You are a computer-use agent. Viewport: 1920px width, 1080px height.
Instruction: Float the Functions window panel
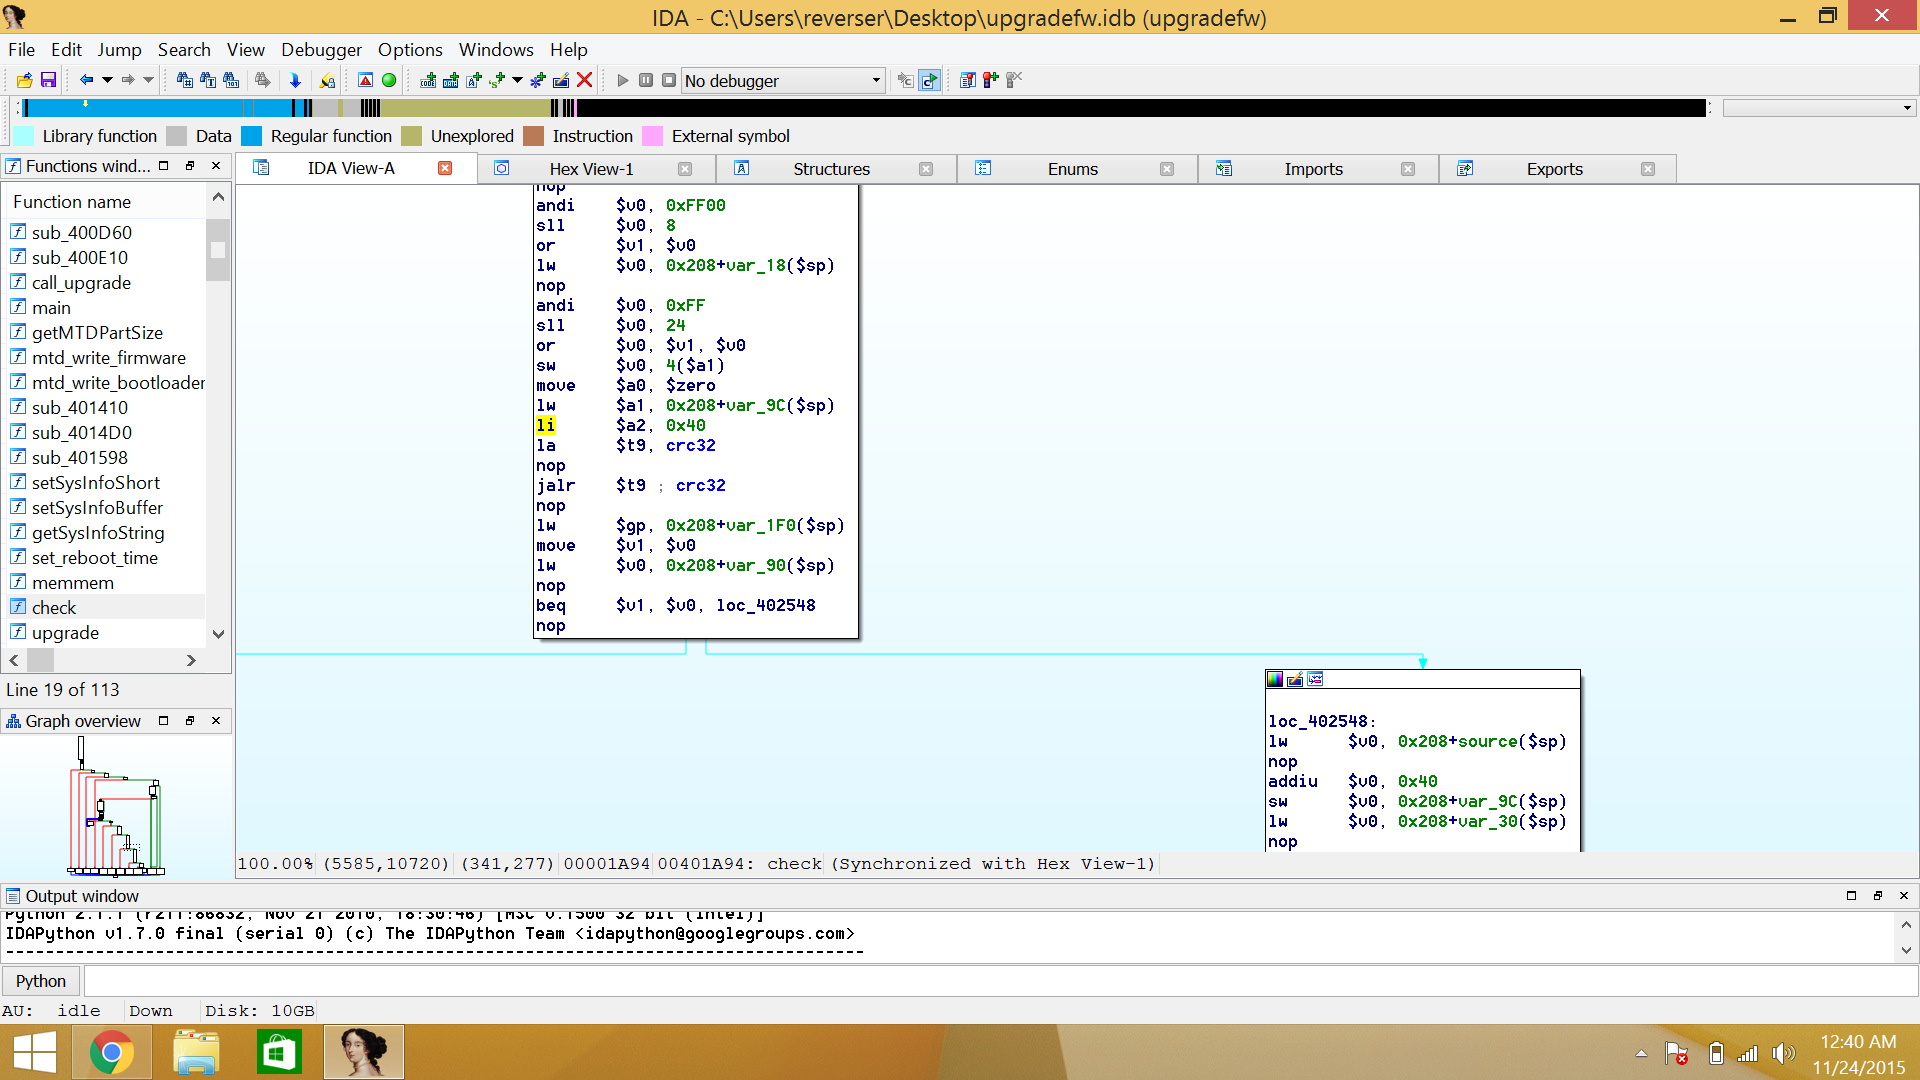[x=189, y=166]
